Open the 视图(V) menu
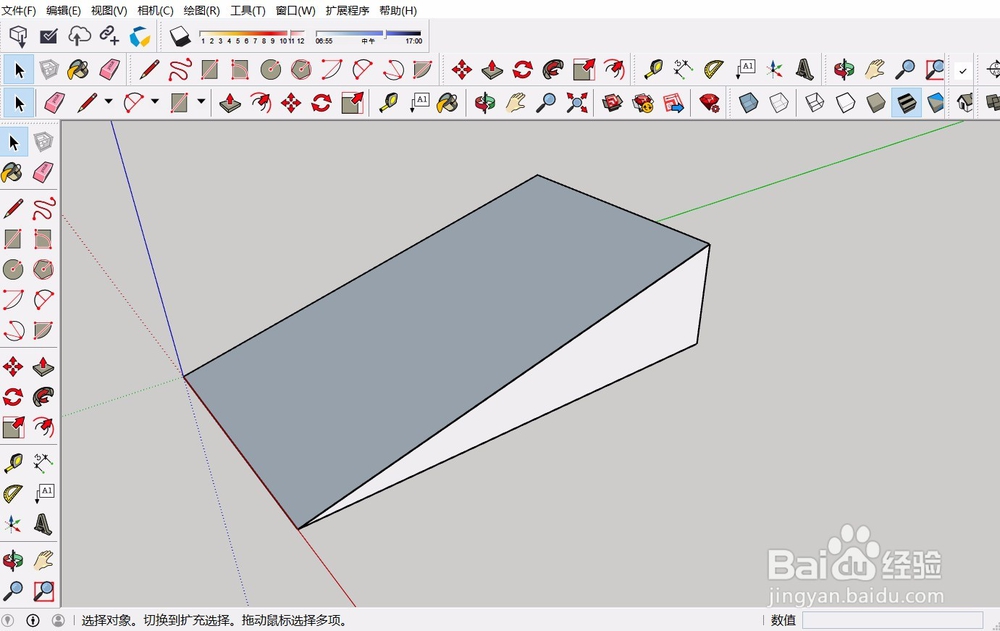 click(x=109, y=11)
